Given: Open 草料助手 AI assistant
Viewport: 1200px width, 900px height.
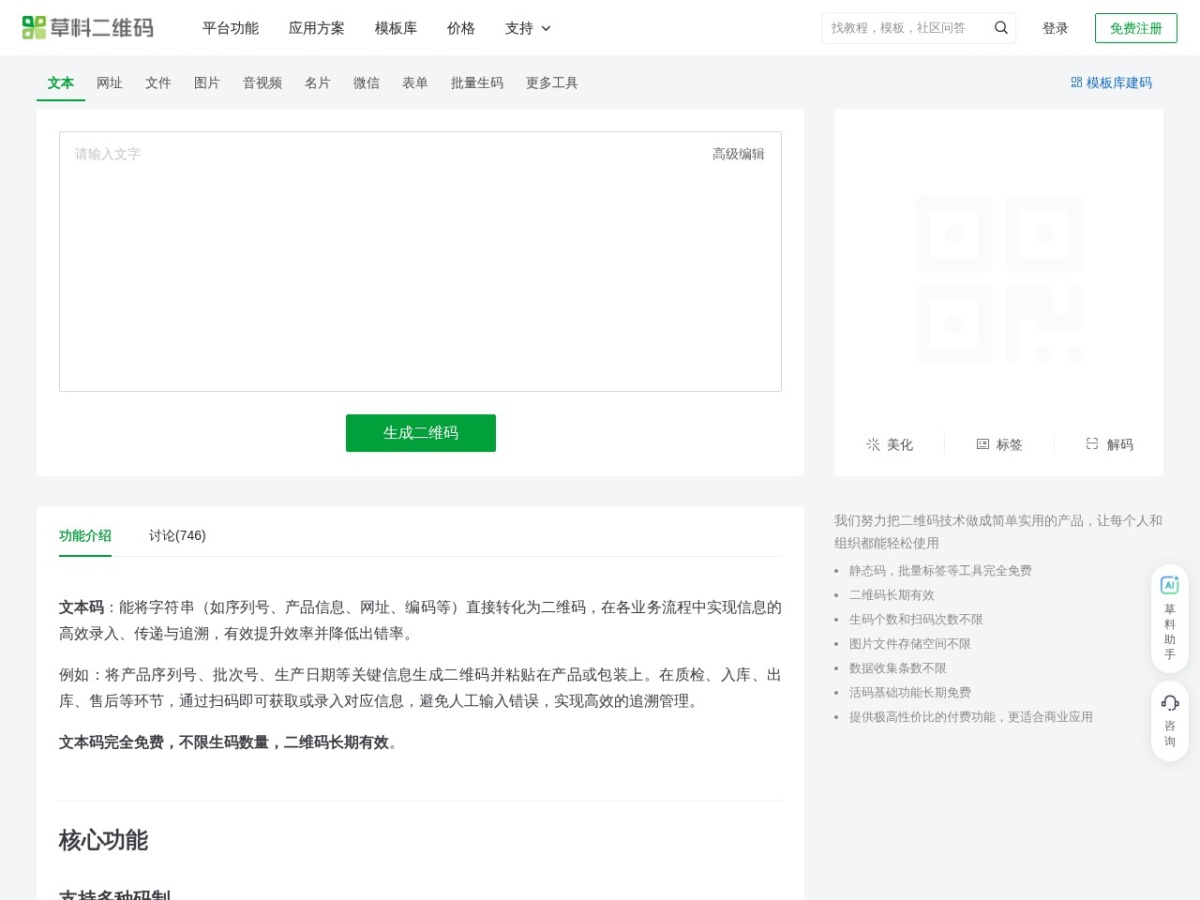Looking at the screenshot, I should (1170, 617).
